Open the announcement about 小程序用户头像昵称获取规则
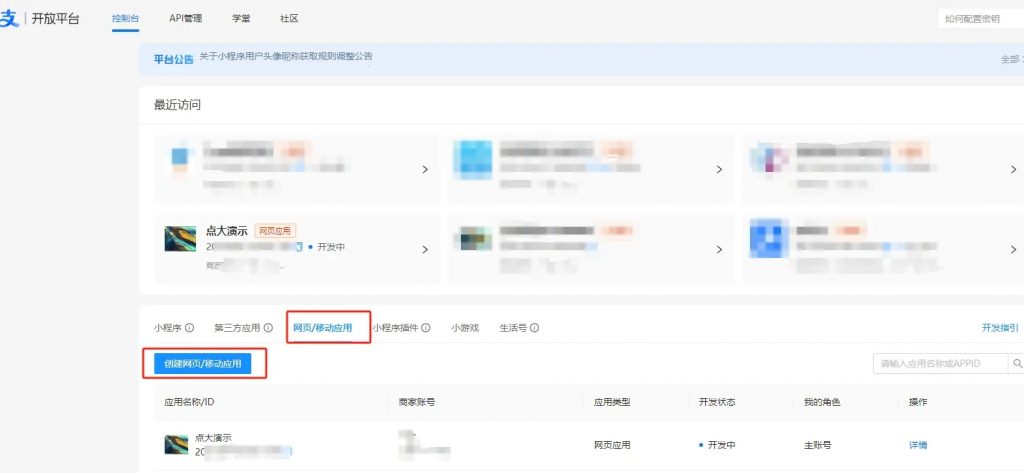 click(x=286, y=57)
